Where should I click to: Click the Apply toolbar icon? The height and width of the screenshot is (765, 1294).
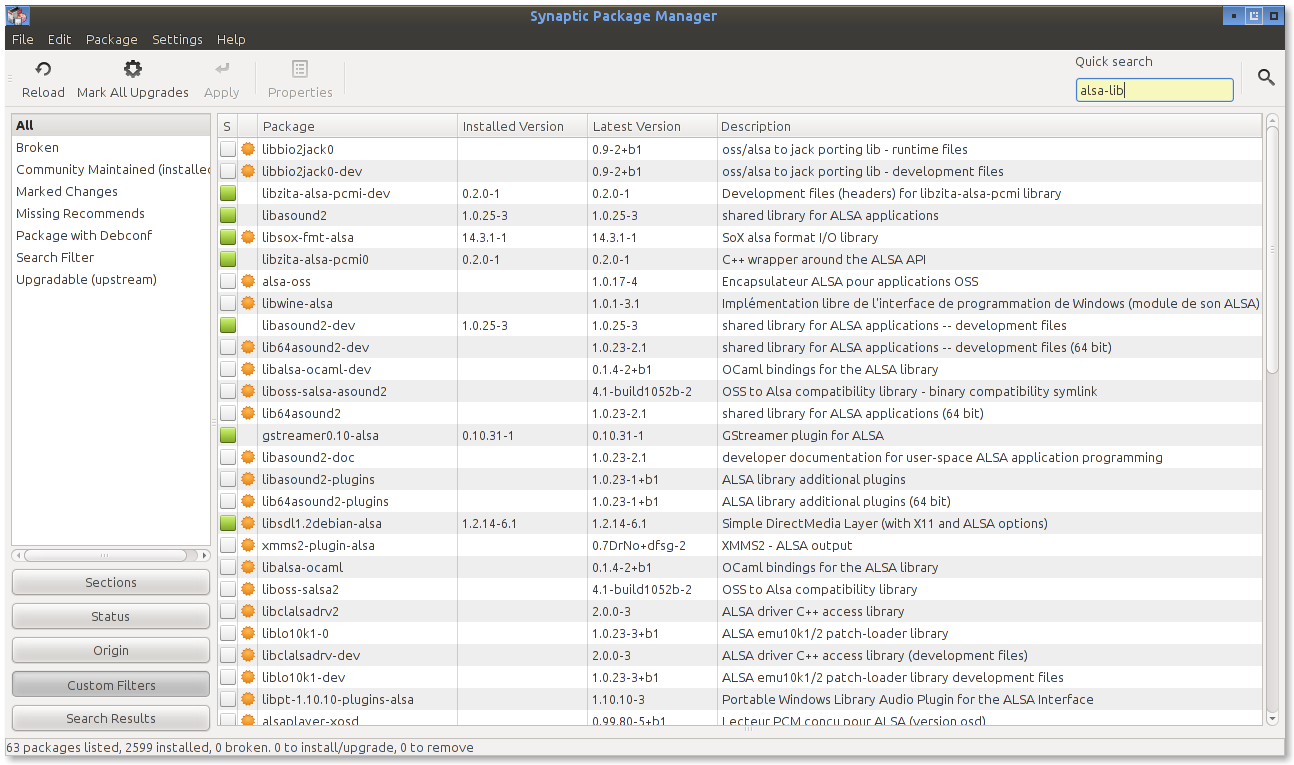point(222,69)
